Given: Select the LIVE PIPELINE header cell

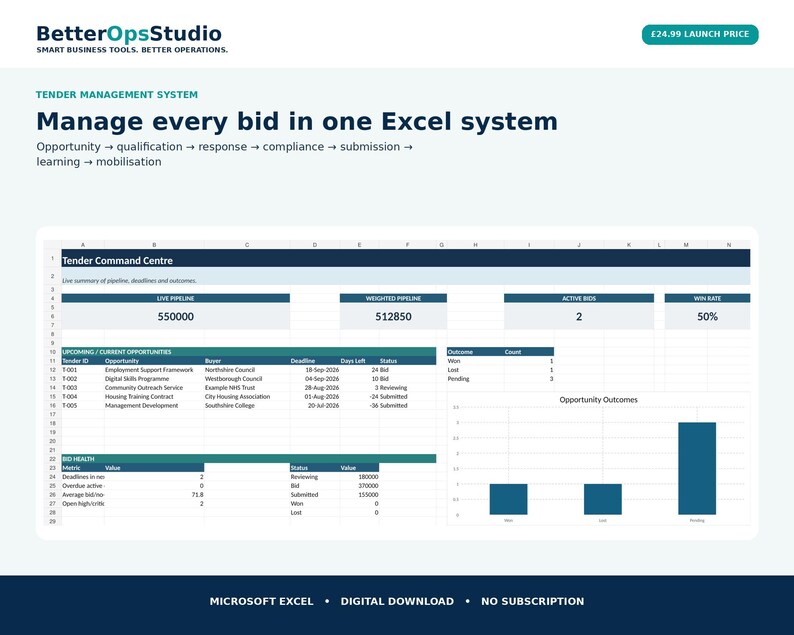Looking at the screenshot, I should (x=176, y=298).
